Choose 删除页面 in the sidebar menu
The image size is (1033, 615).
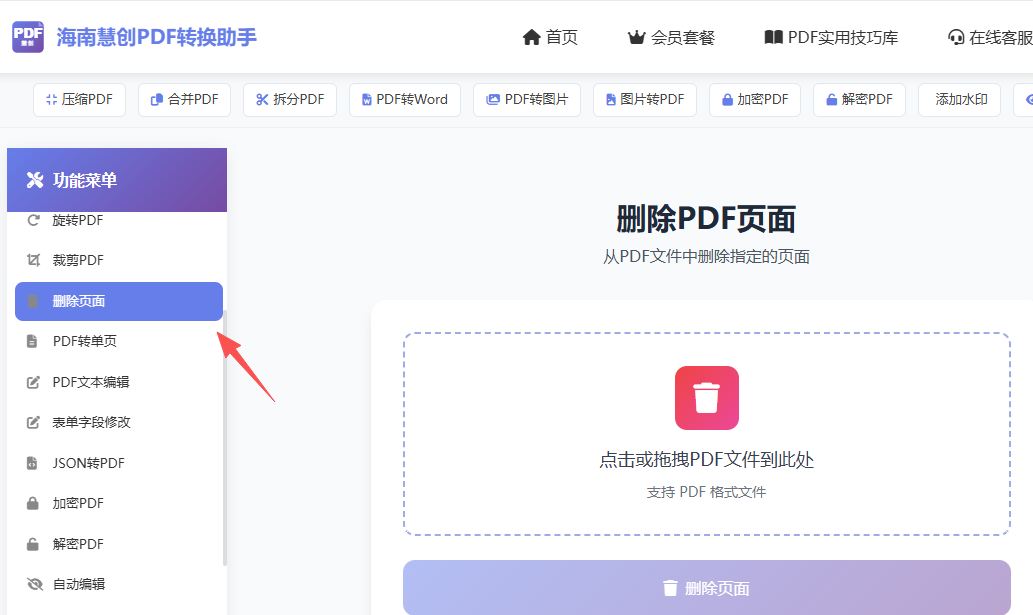pos(119,302)
